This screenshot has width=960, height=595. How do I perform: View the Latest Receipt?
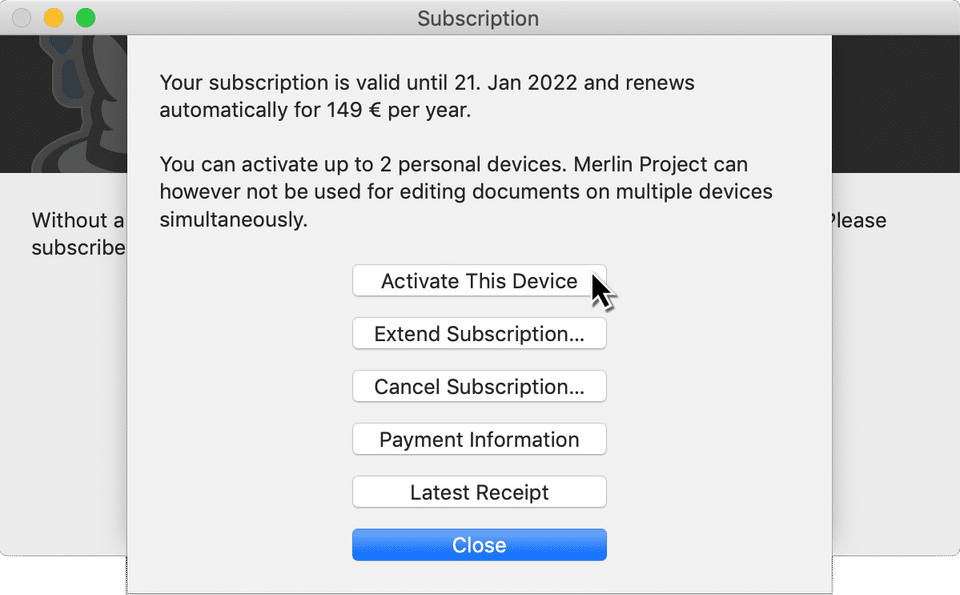(479, 492)
